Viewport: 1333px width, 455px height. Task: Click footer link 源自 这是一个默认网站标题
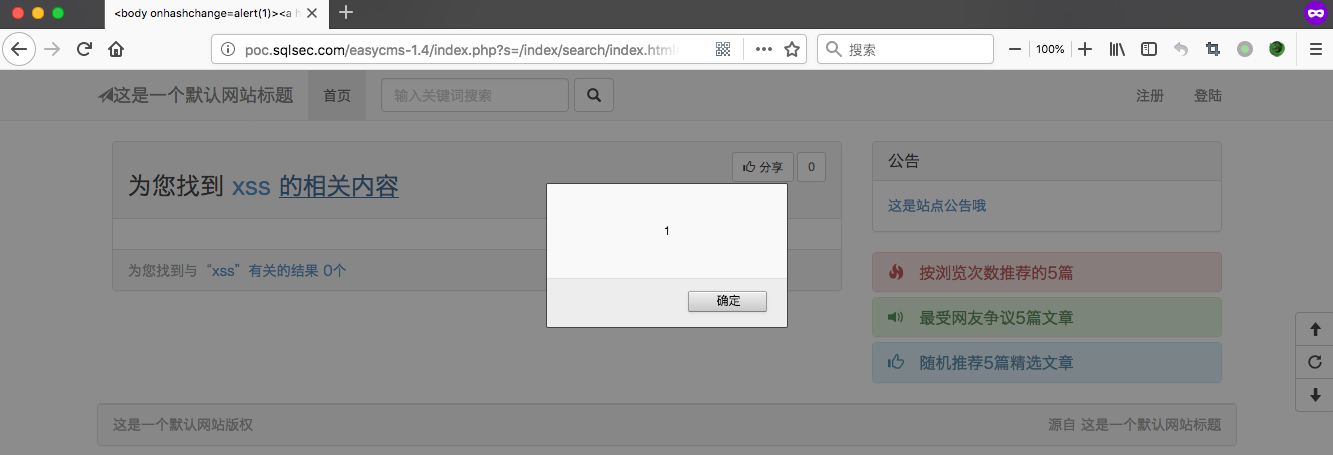[x=1134, y=425]
